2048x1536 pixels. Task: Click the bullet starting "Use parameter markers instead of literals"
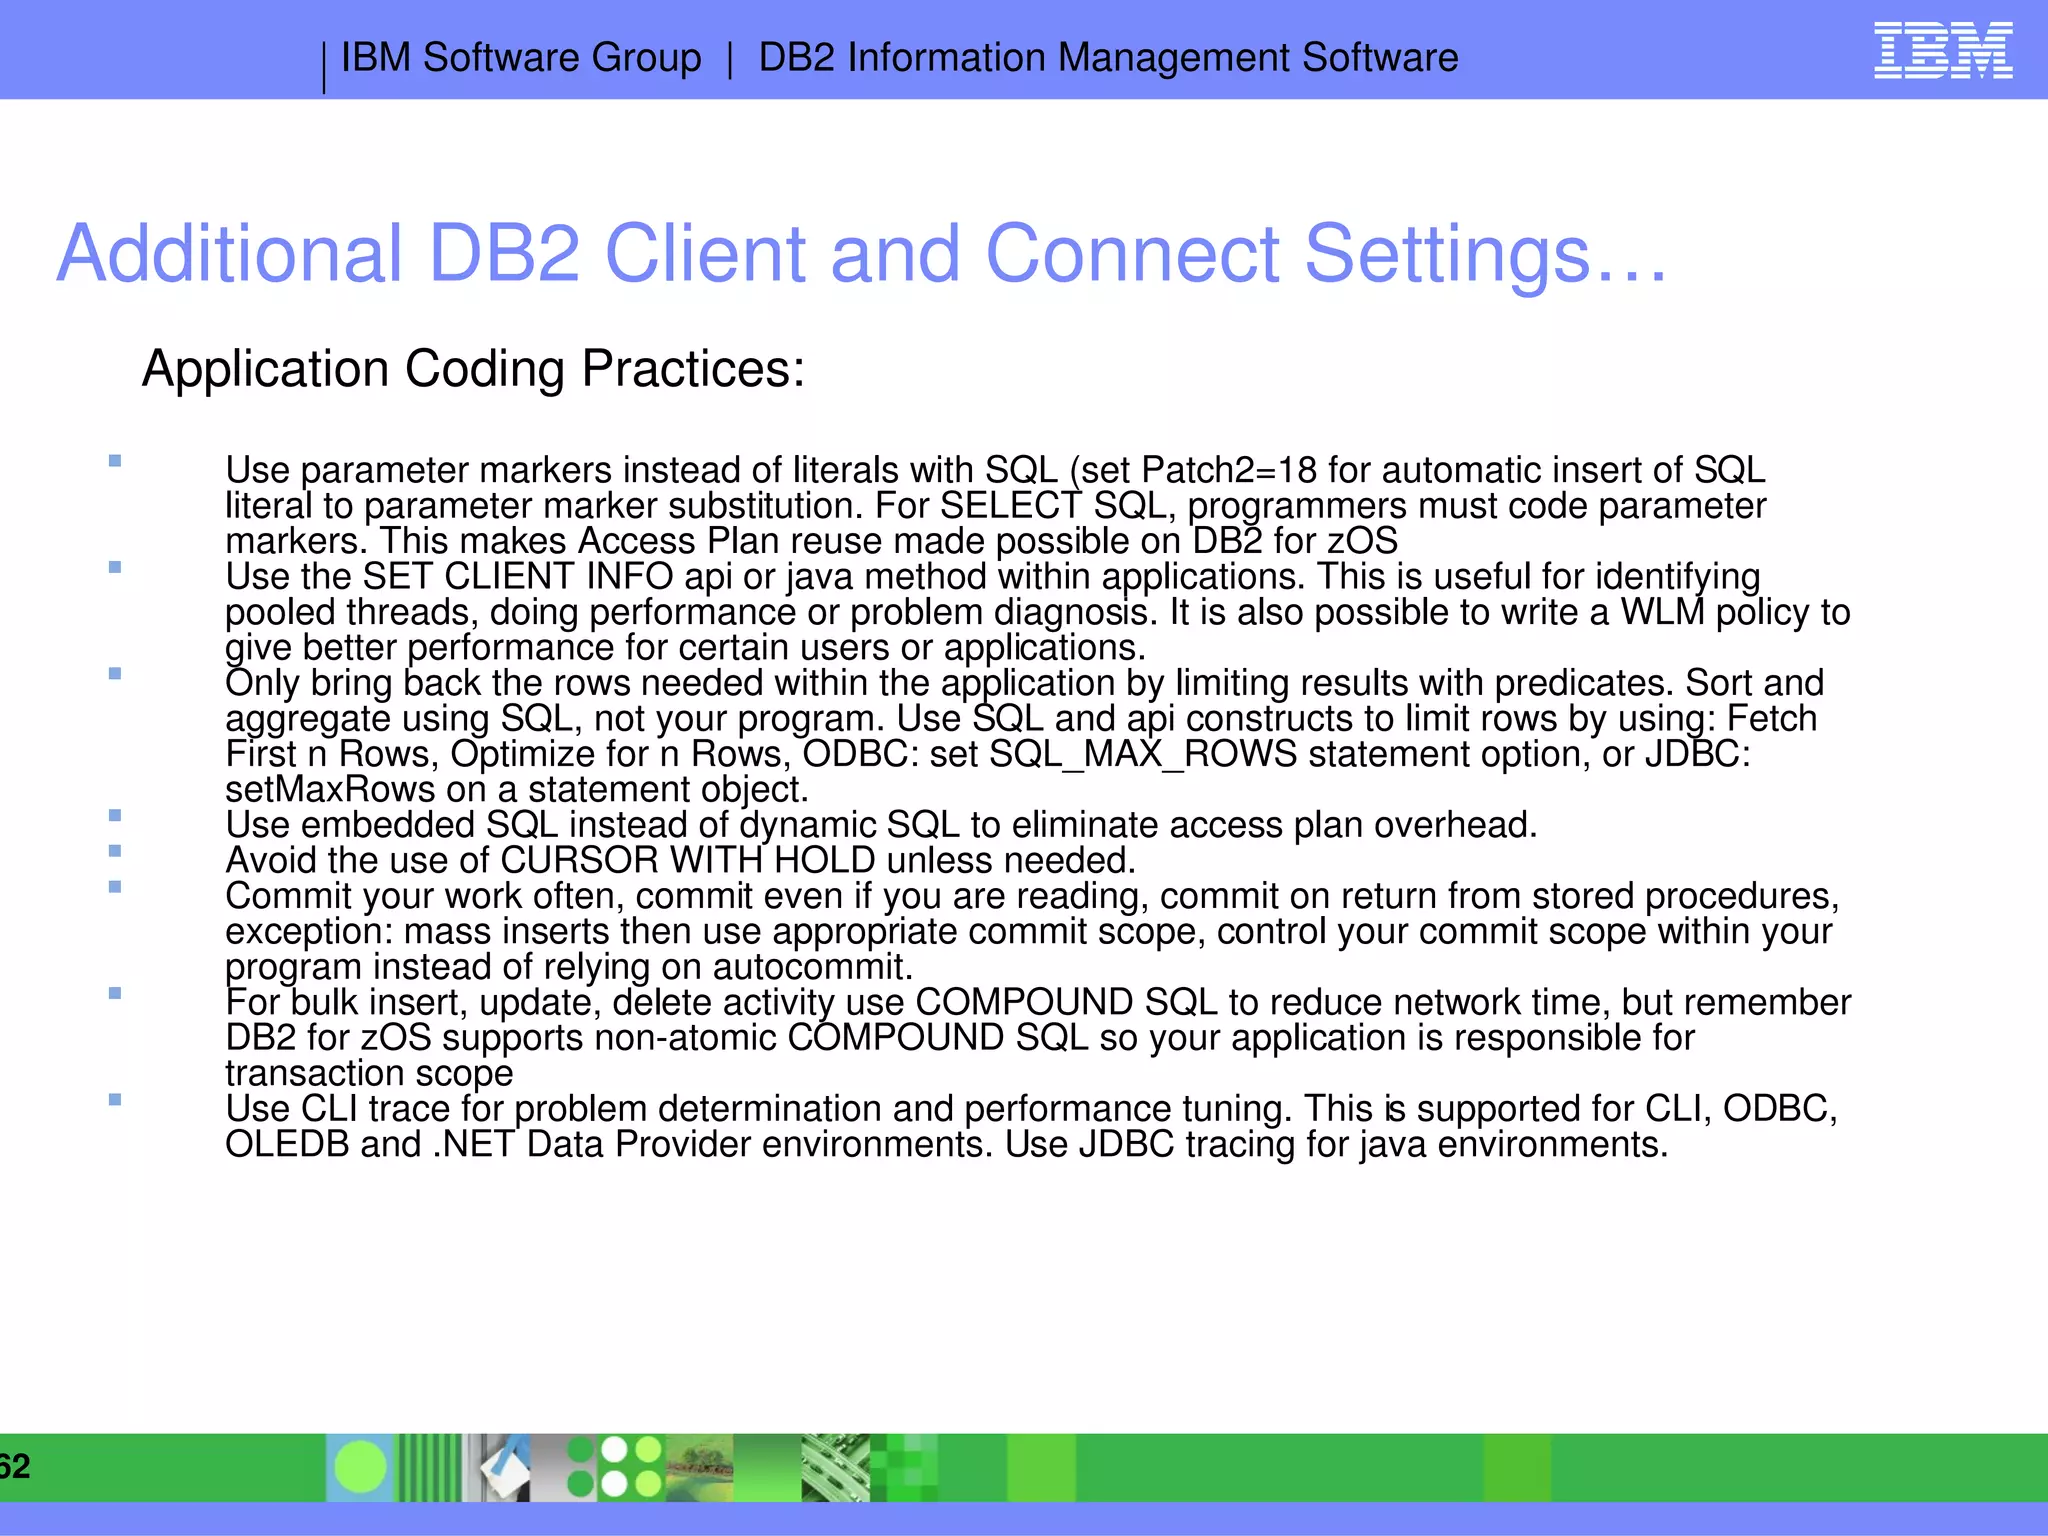click(x=996, y=505)
